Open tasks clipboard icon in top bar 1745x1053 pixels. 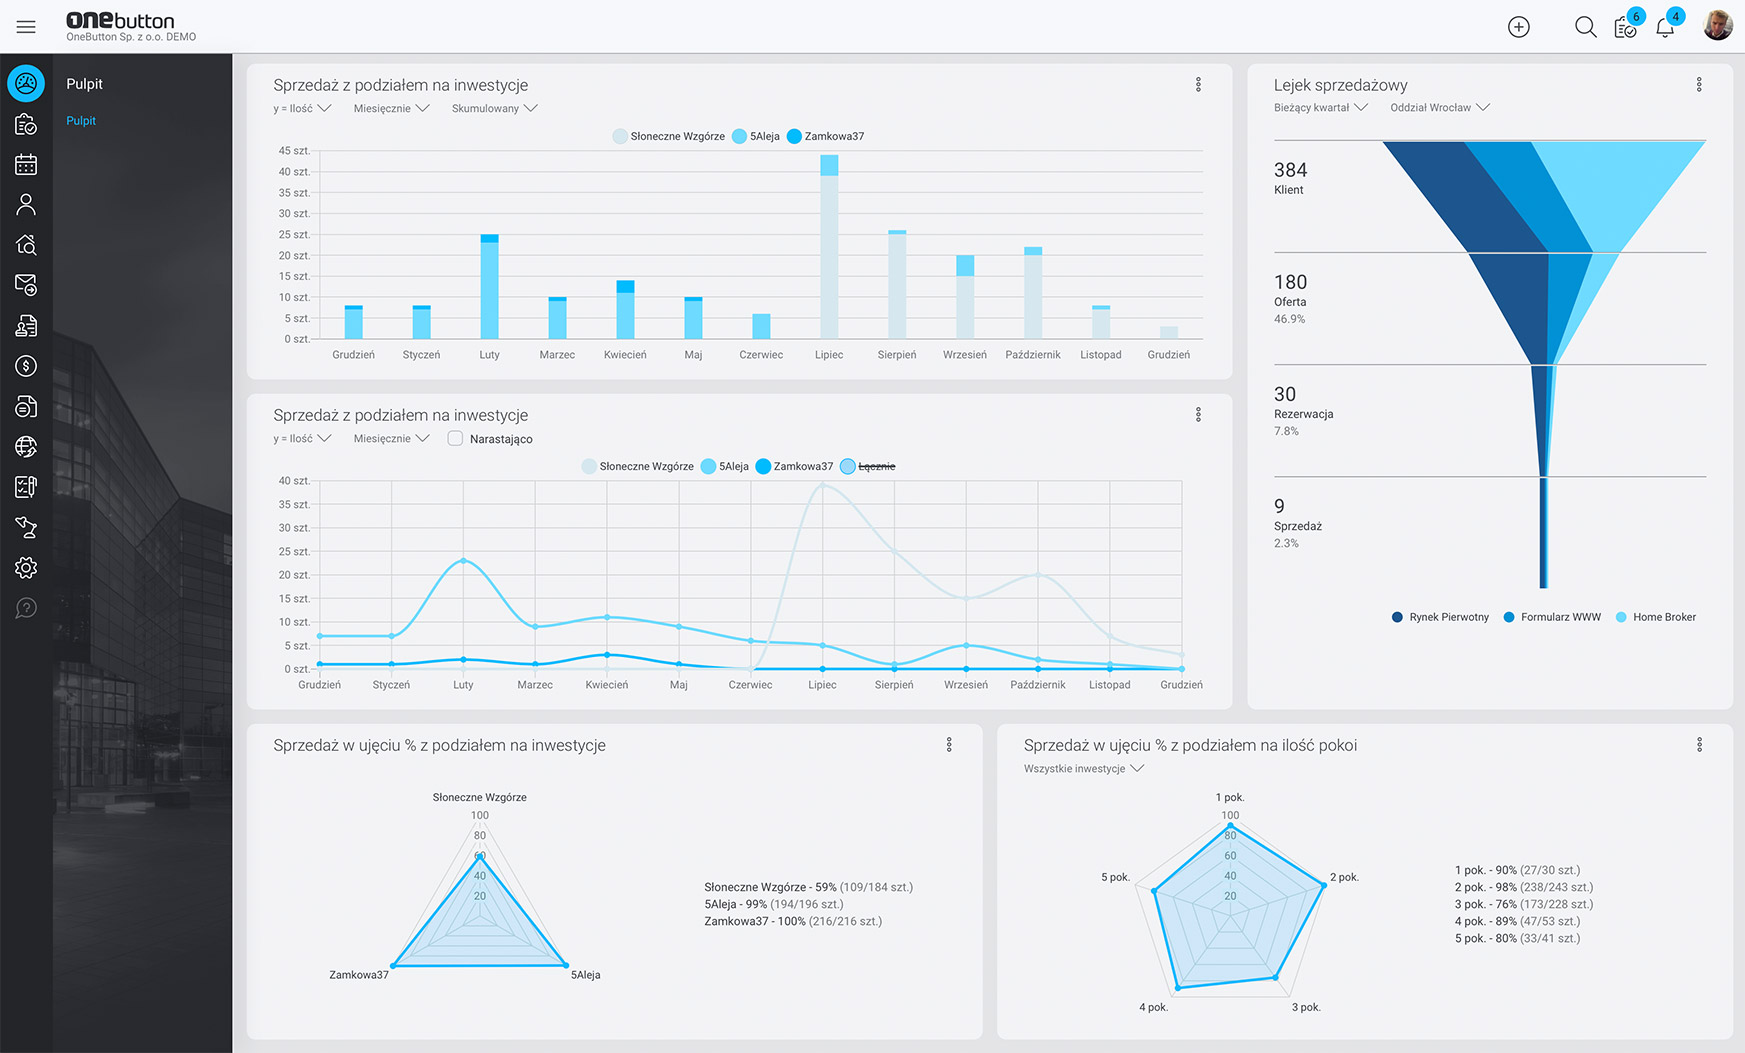[x=1625, y=27]
